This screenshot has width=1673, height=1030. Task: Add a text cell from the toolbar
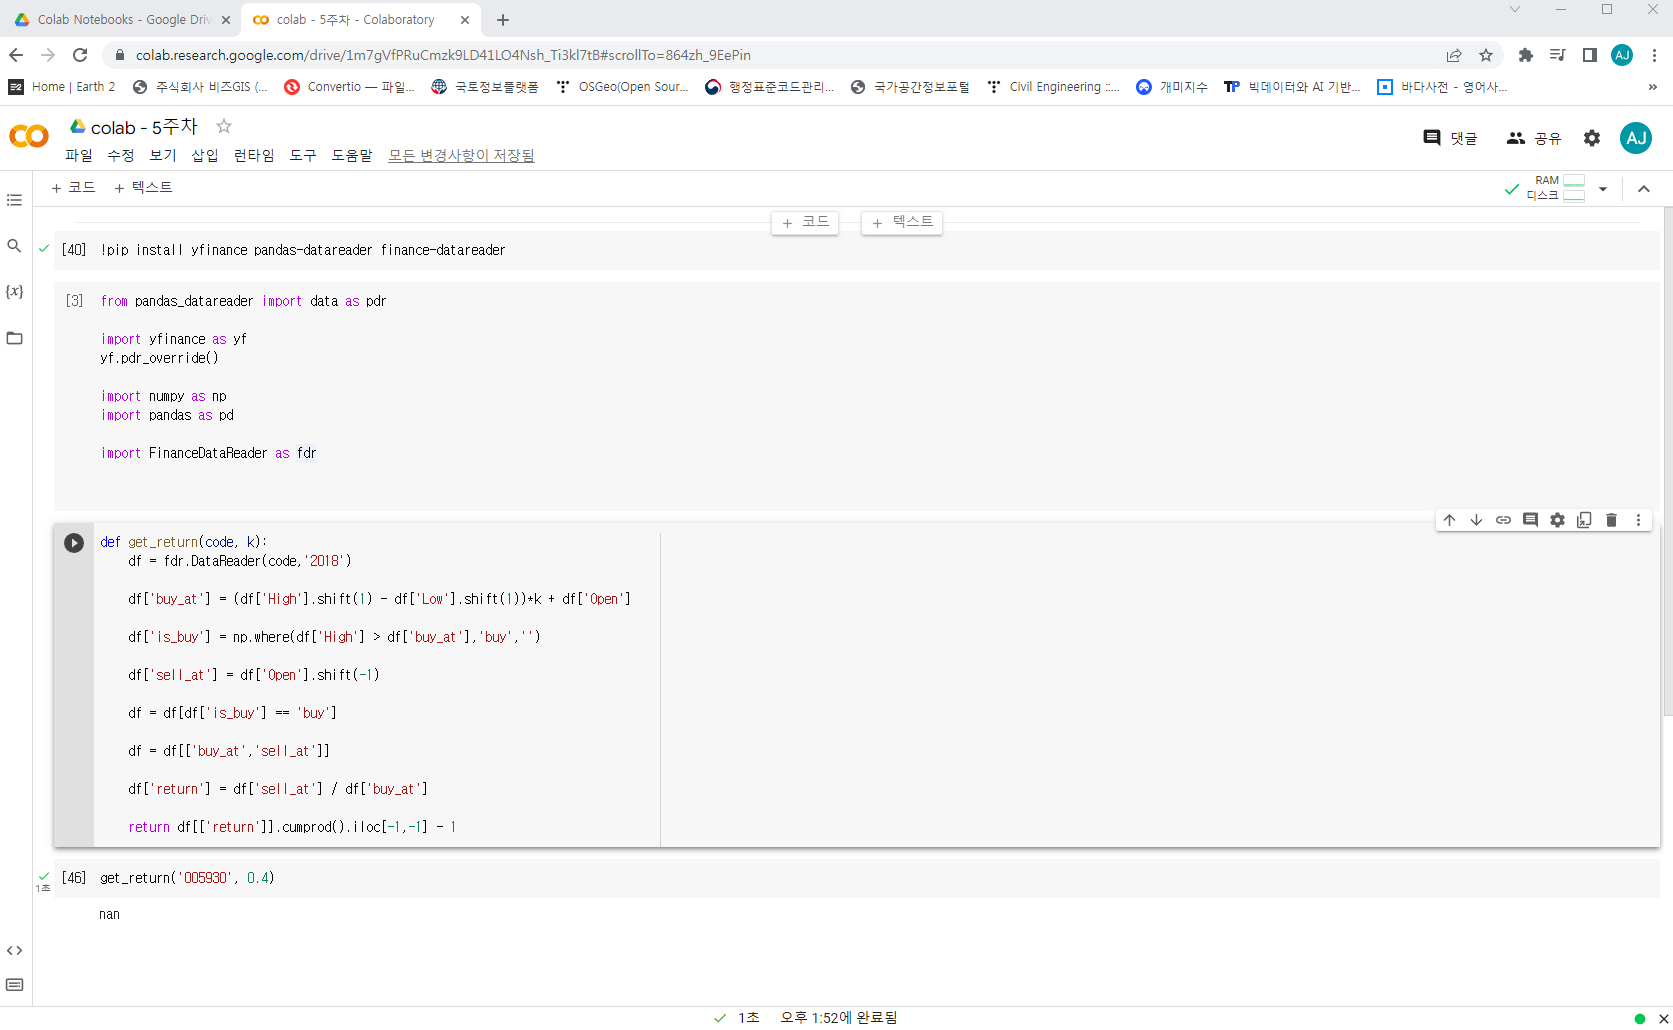click(x=143, y=188)
